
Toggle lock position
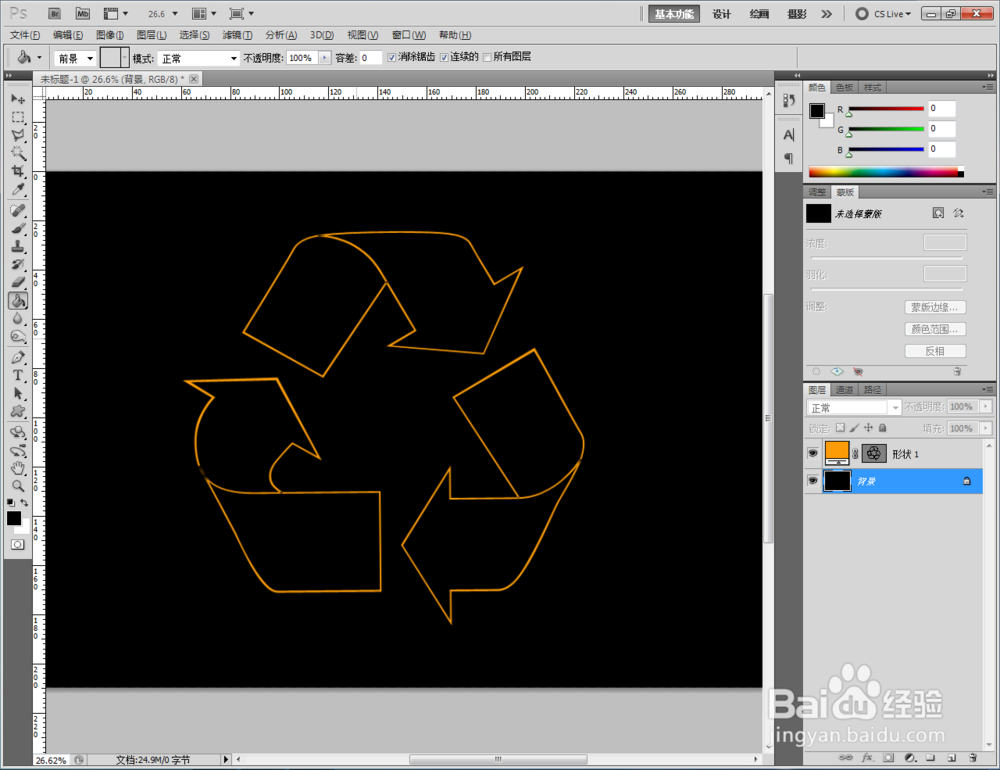pyautogui.click(x=869, y=427)
